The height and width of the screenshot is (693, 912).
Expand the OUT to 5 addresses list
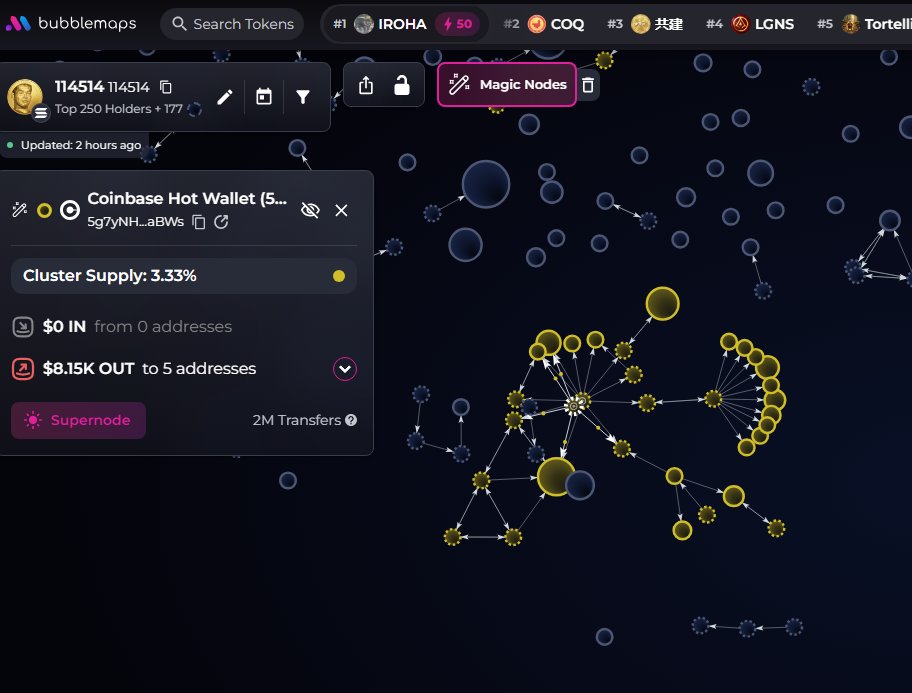(x=345, y=369)
